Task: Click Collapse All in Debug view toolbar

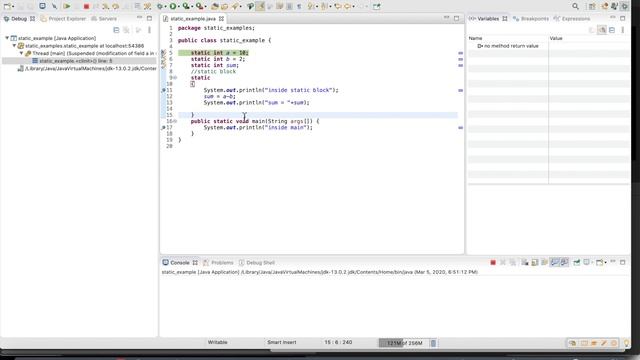Action: pyautogui.click(x=116, y=30)
